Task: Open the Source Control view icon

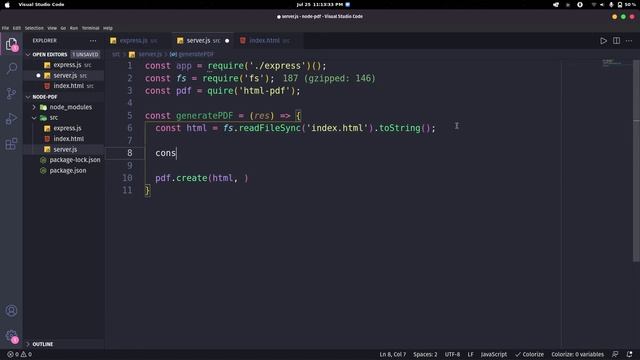Action: coord(11,93)
